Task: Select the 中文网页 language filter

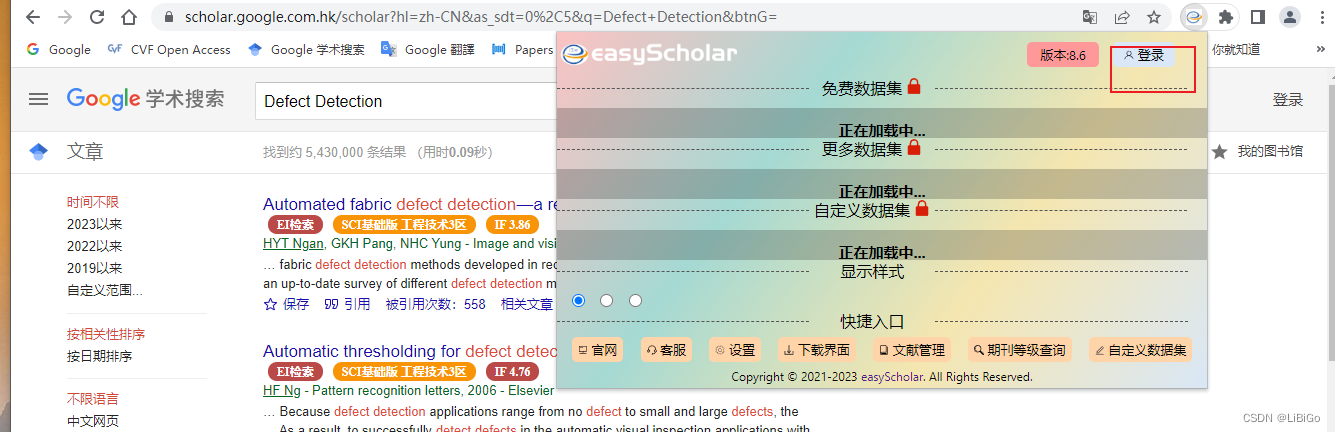Action: click(x=92, y=421)
